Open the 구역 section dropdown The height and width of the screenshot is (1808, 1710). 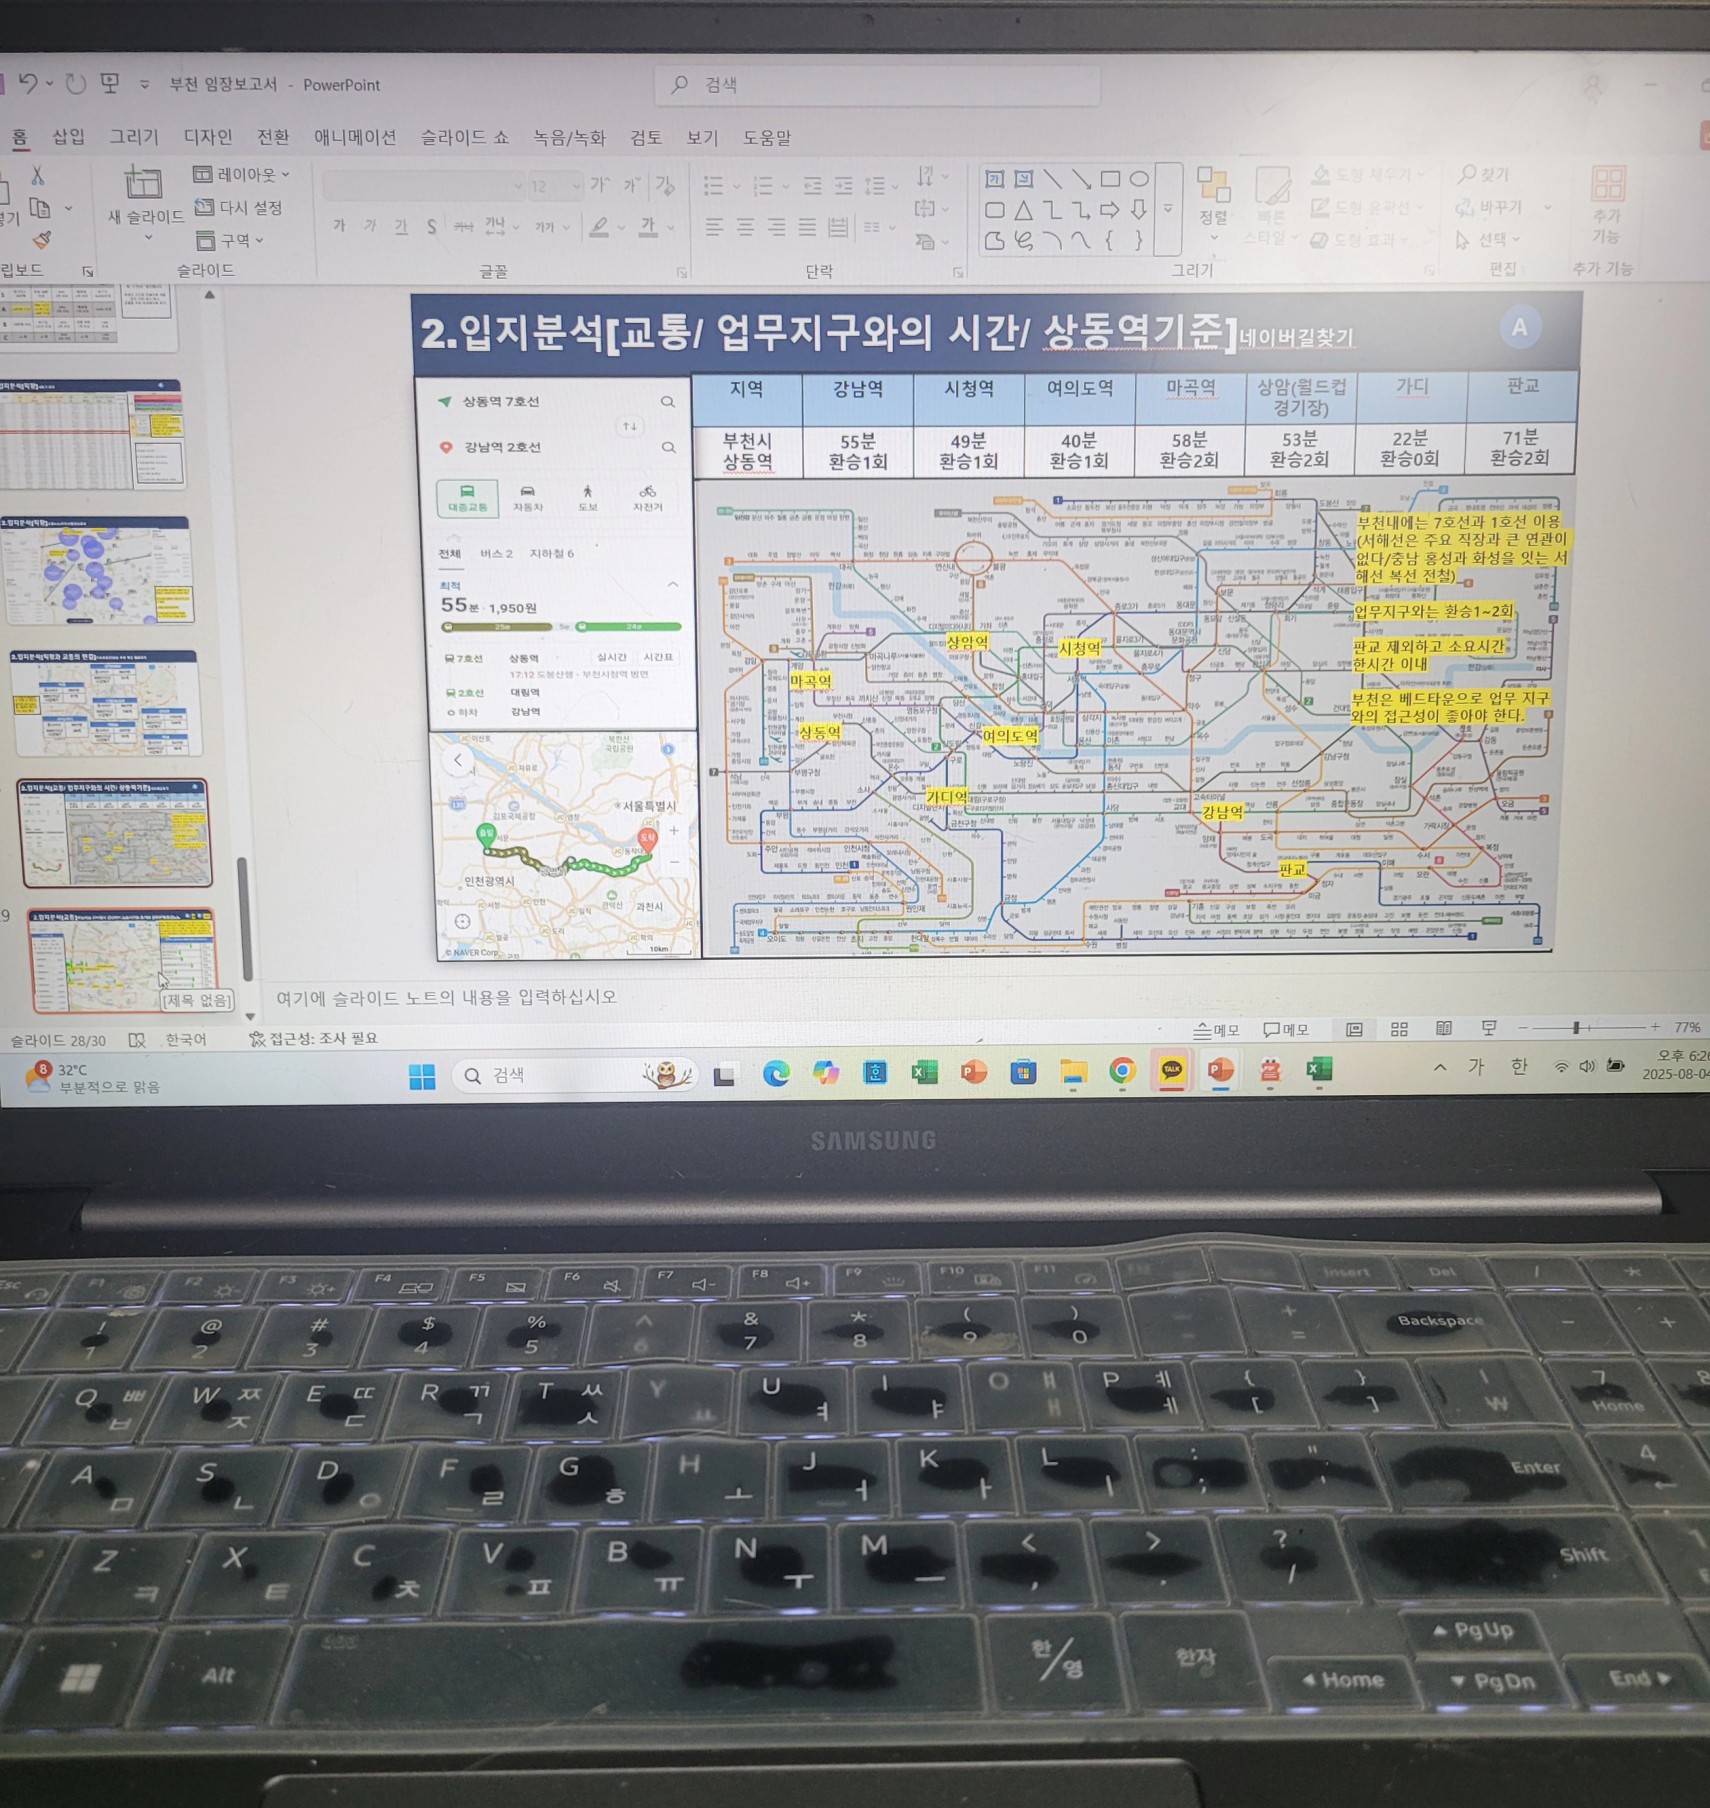(x=230, y=240)
